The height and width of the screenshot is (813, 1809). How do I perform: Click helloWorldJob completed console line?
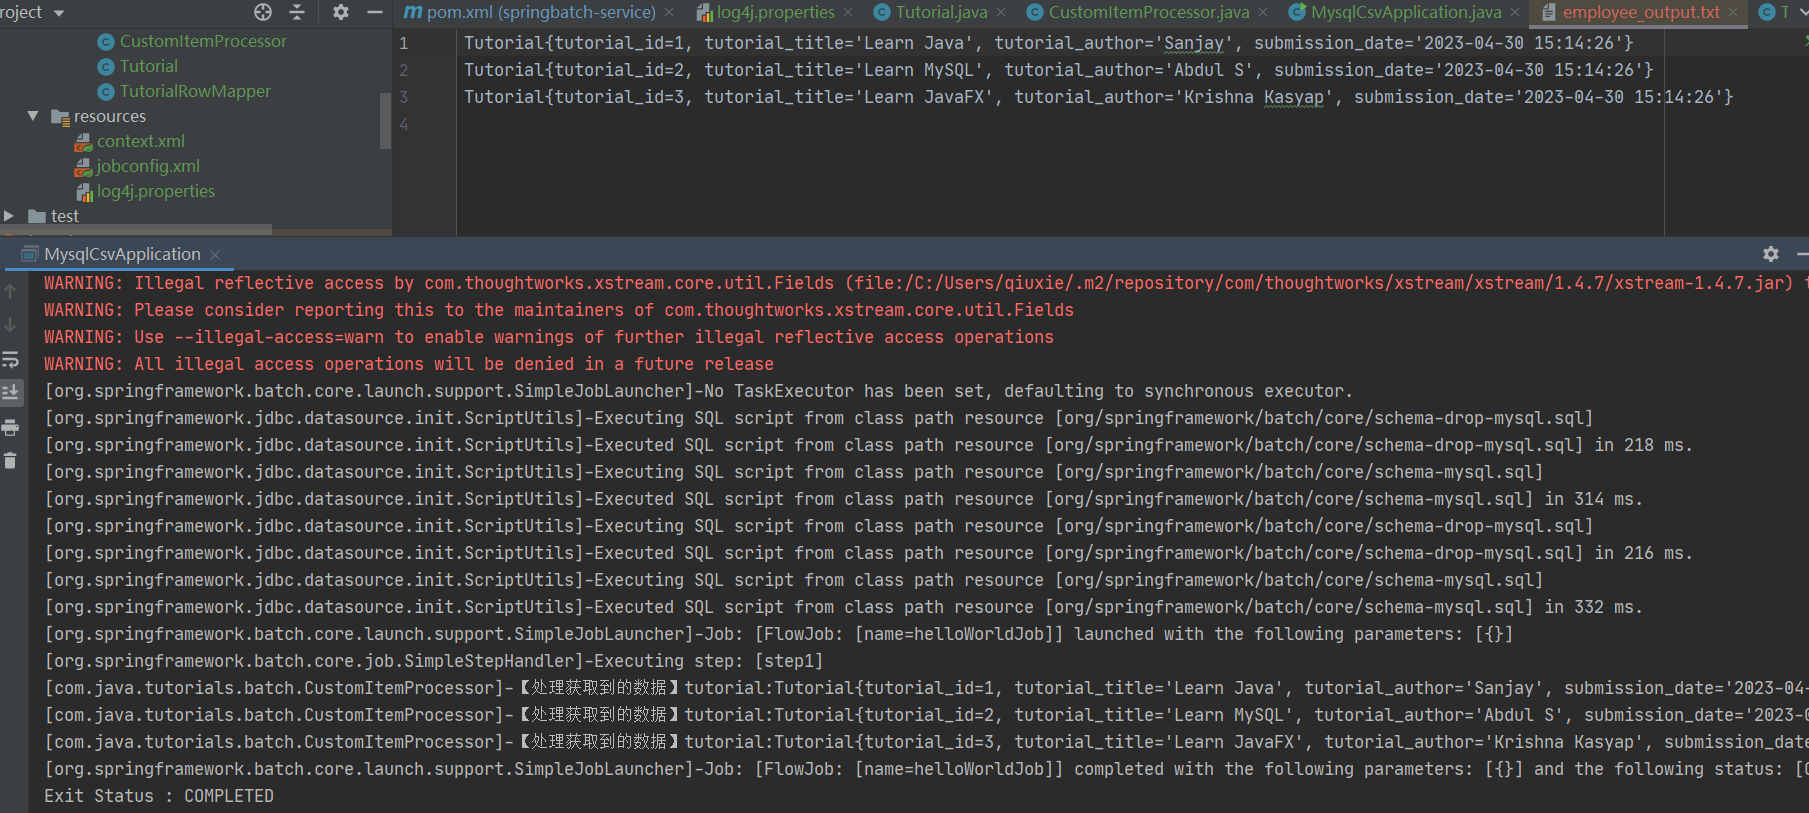tap(926, 769)
